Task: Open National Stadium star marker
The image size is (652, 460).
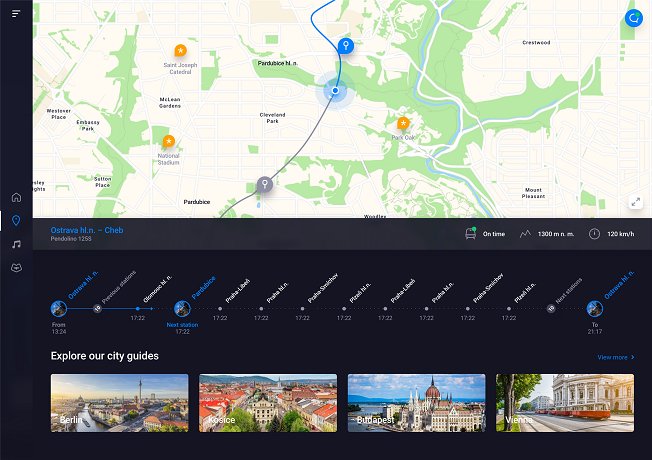Action: pos(168,141)
